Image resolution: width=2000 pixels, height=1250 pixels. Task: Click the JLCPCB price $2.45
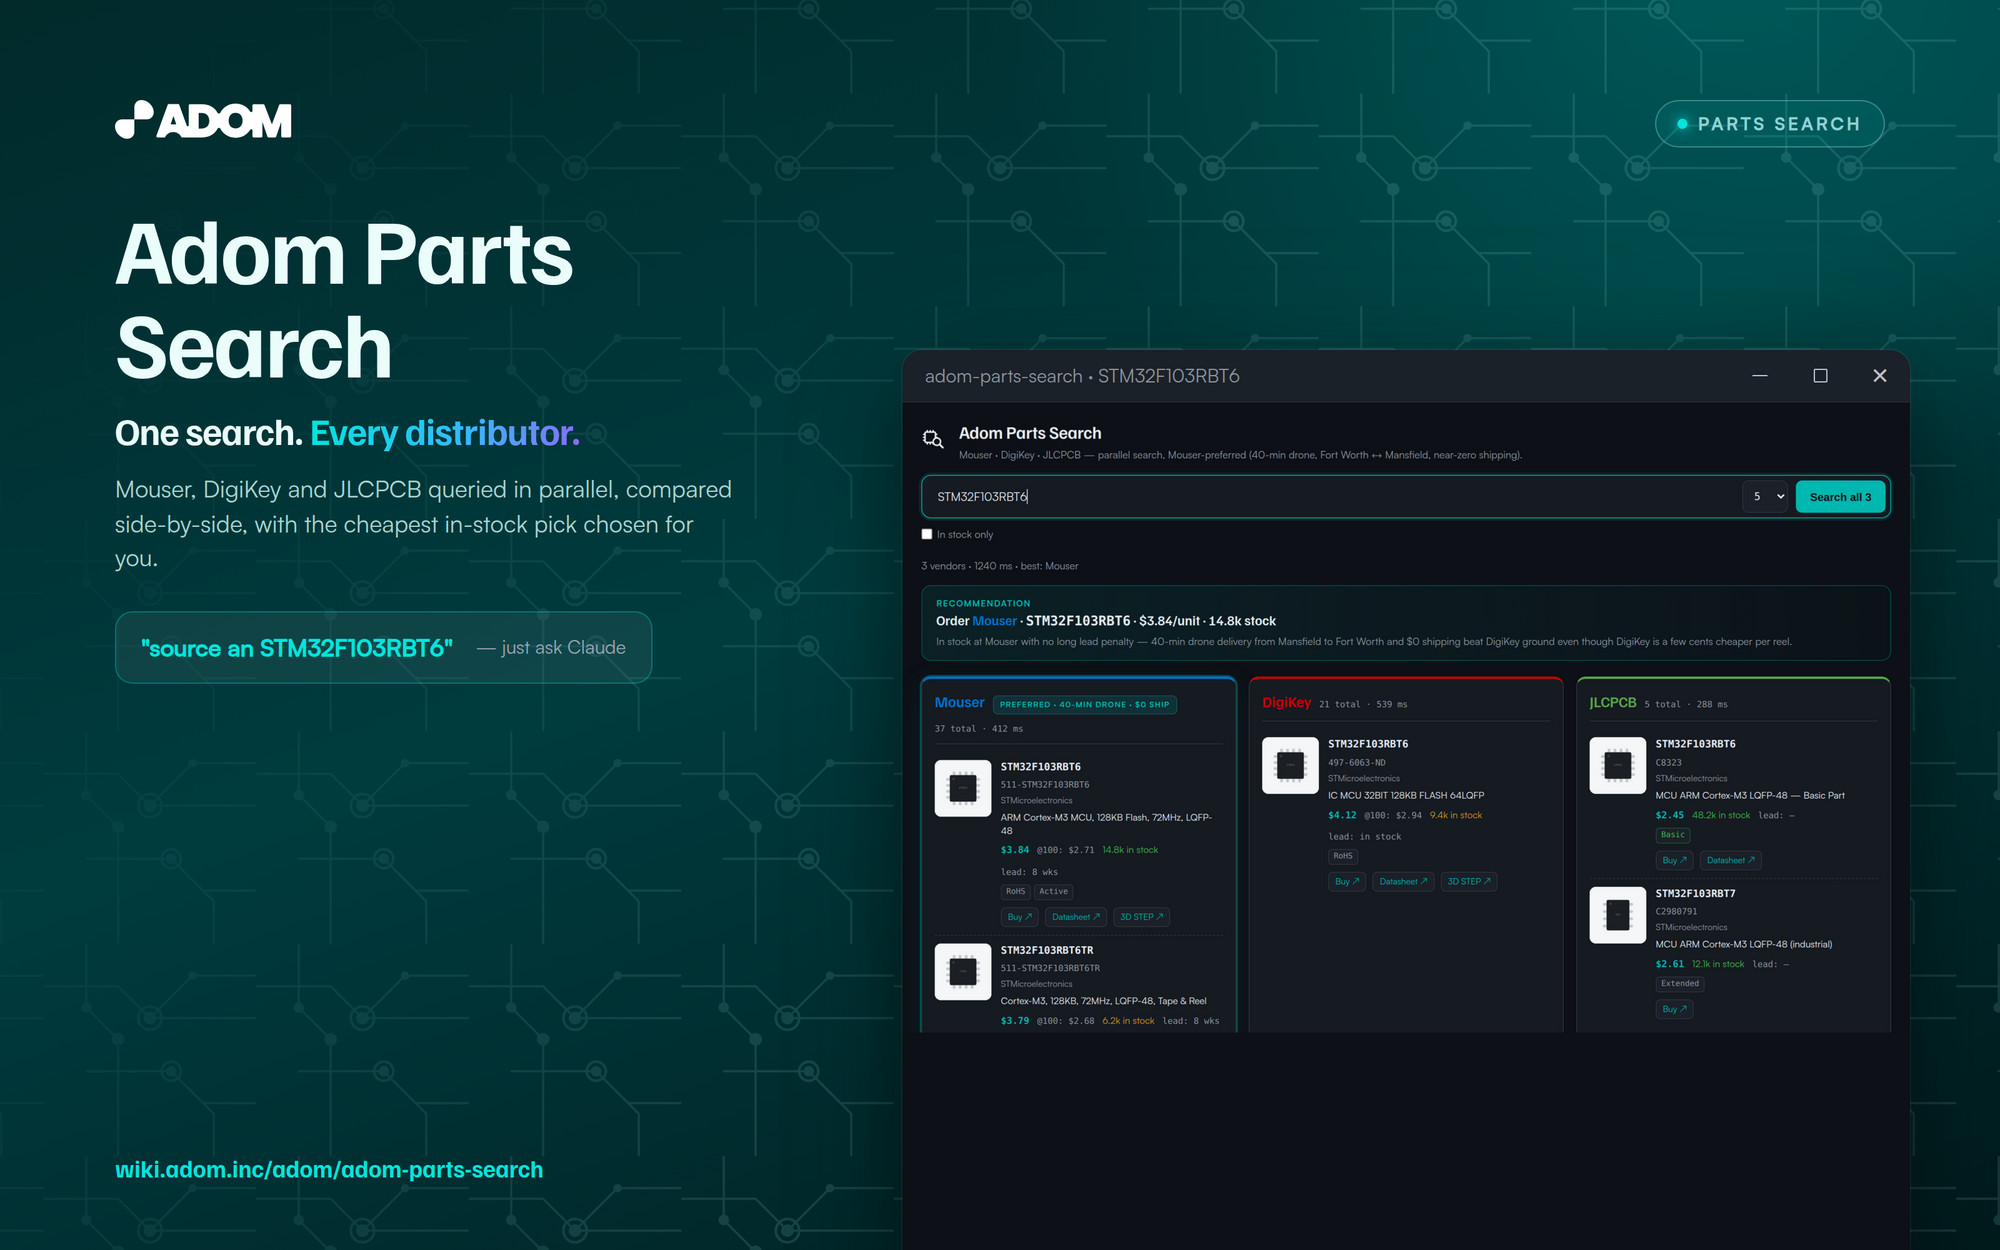(x=1669, y=816)
